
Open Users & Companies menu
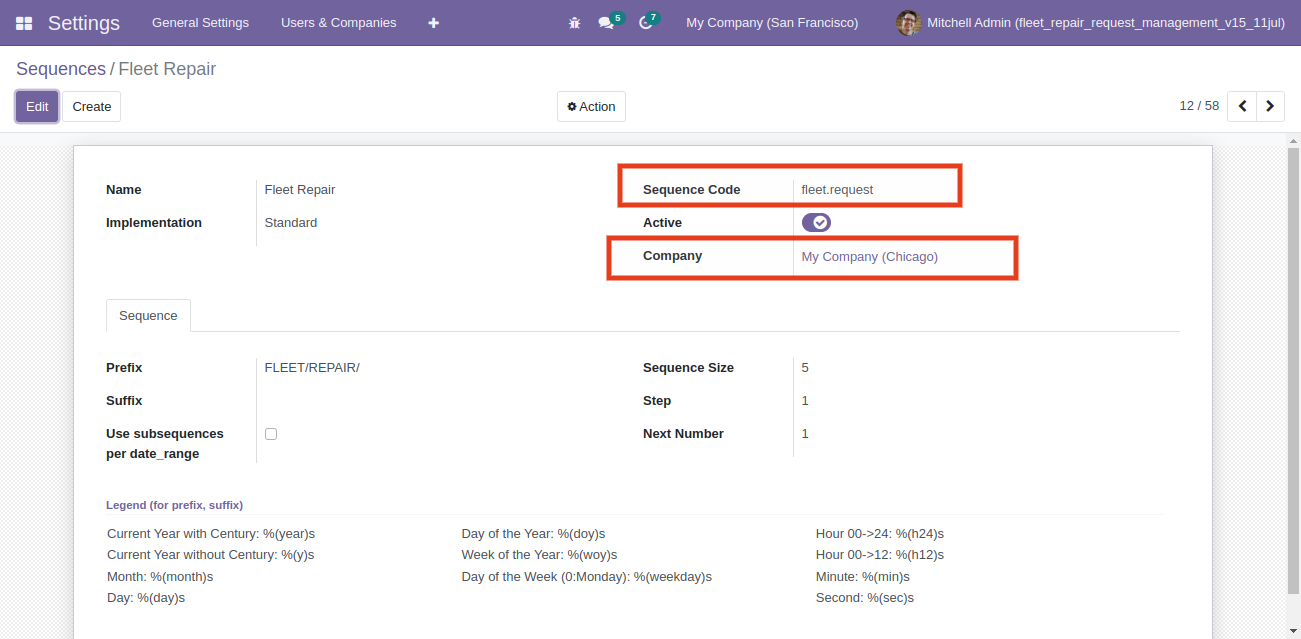(x=338, y=22)
